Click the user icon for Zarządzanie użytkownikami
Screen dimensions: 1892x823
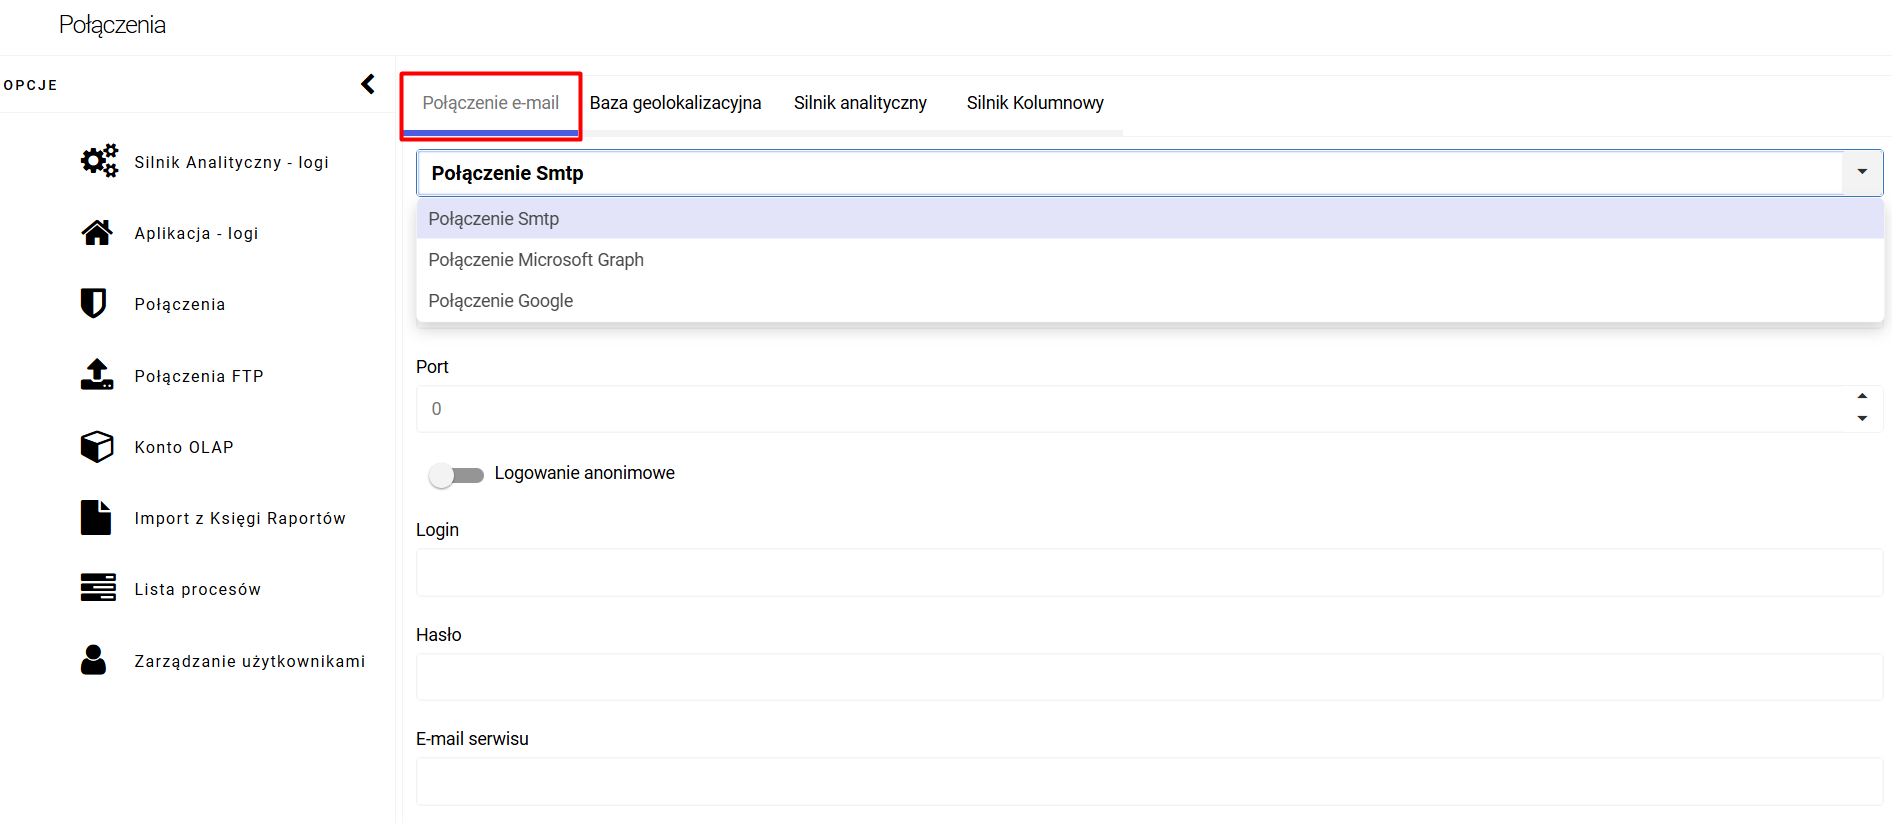[94, 660]
